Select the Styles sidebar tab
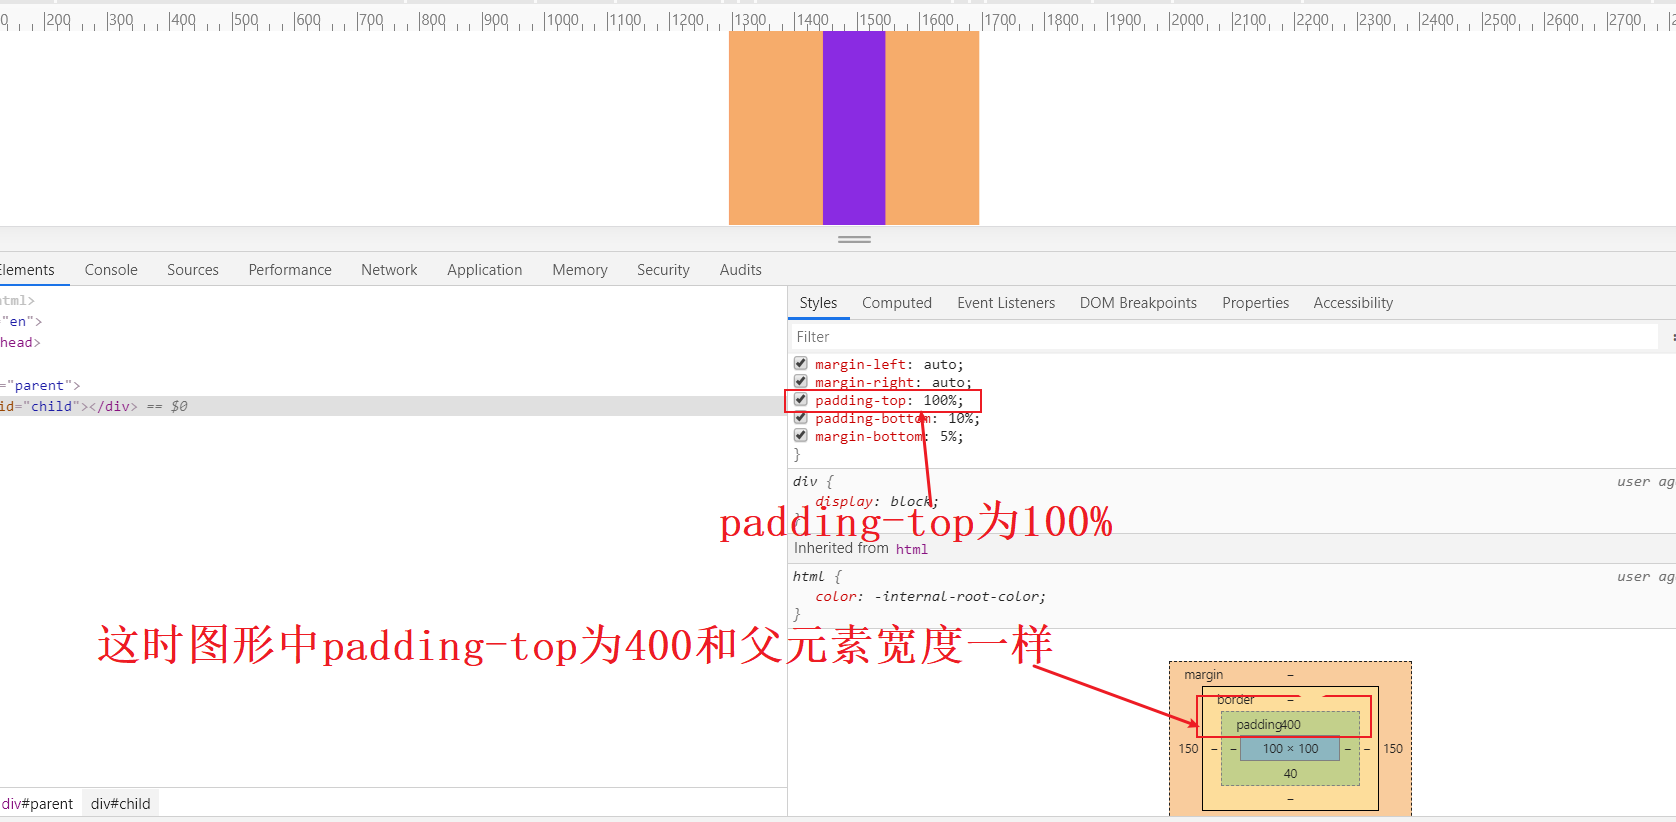 pyautogui.click(x=818, y=303)
